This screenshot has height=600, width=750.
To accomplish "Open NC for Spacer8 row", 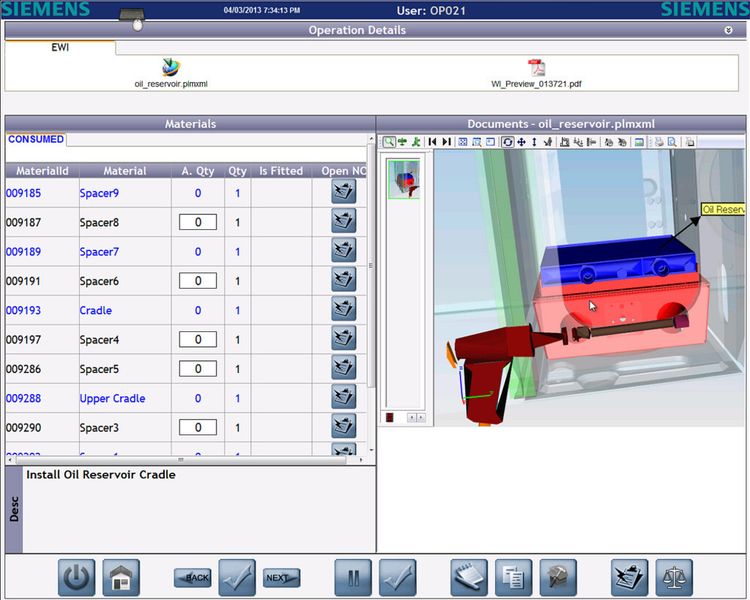I will click(x=343, y=221).
